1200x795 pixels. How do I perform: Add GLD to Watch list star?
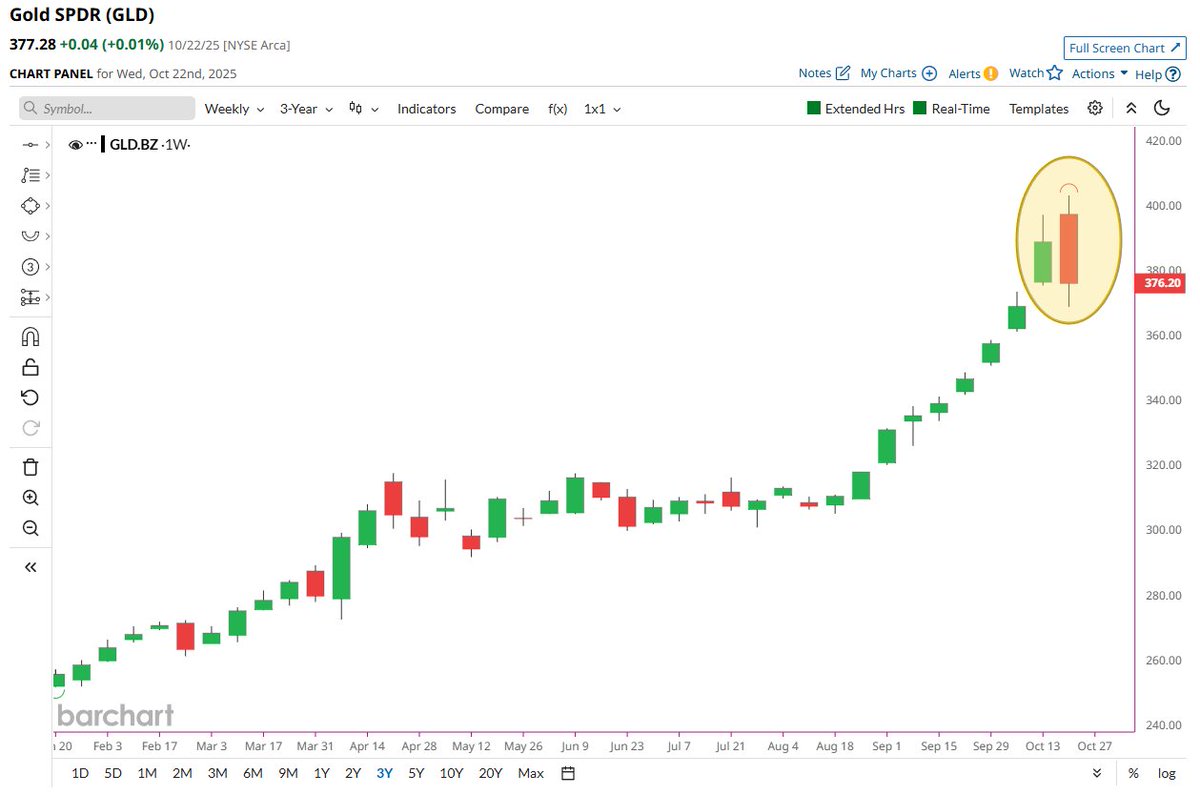click(1035, 73)
